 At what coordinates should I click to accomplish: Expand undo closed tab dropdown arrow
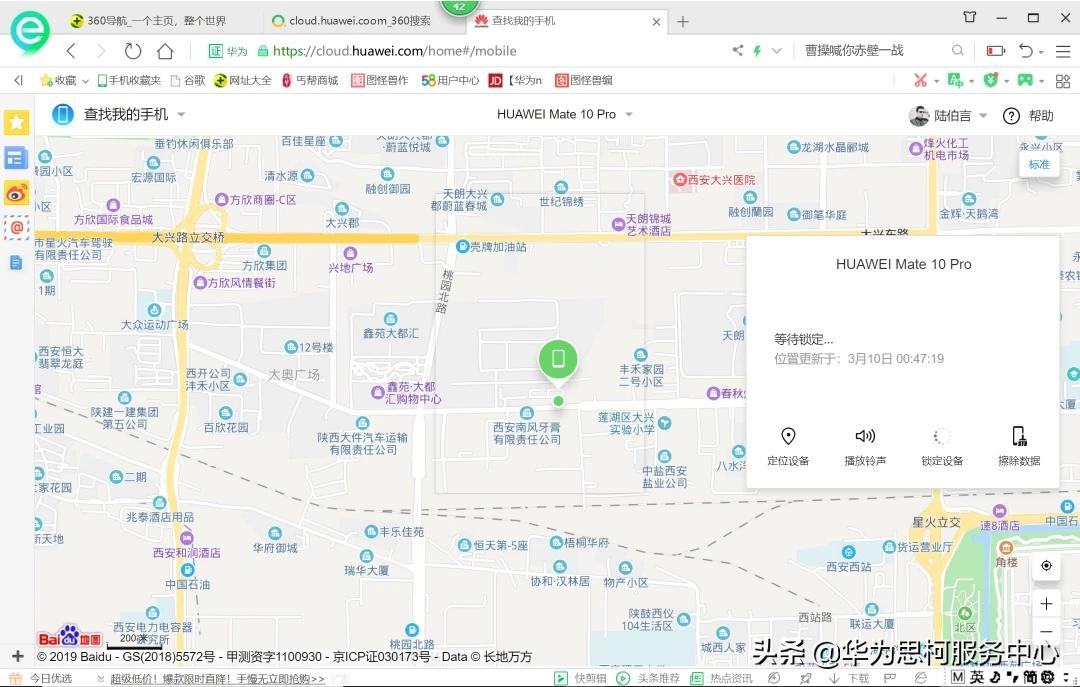coord(1041,52)
